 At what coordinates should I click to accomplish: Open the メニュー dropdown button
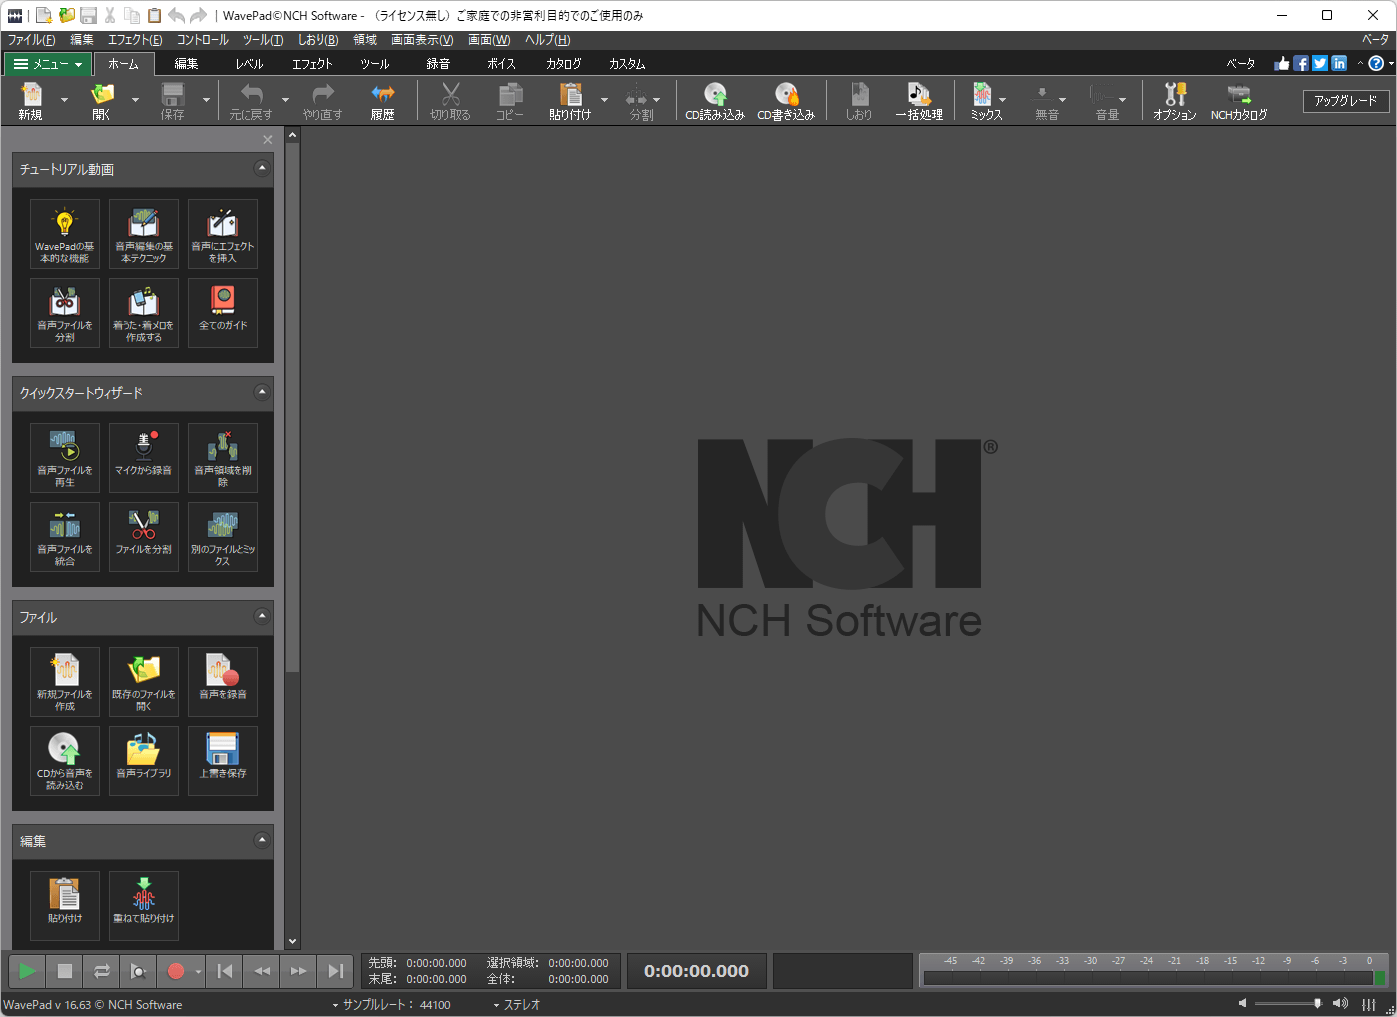[48, 64]
